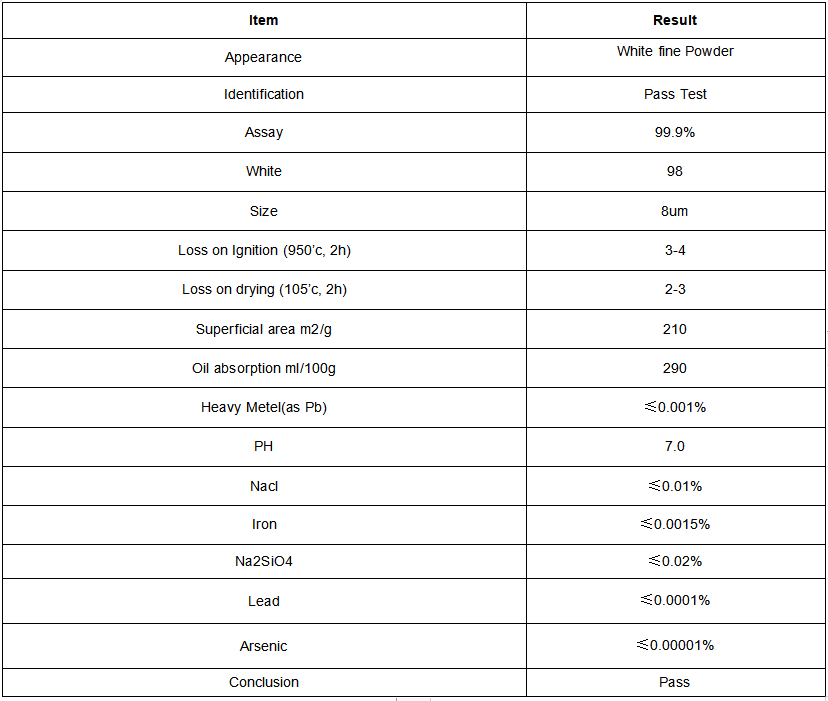Select the White fine Powder cell
The width and height of the screenshot is (828, 701).
[675, 52]
